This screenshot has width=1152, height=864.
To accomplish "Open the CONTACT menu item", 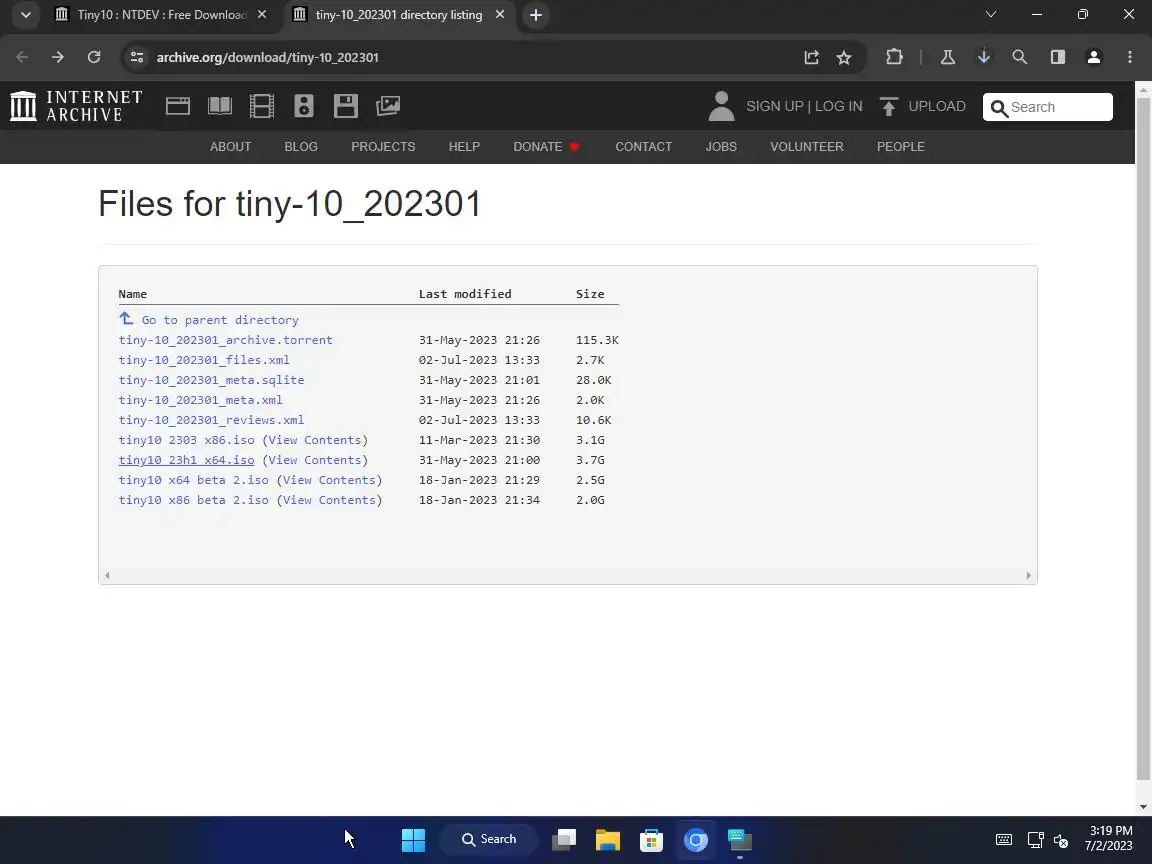I will (x=644, y=147).
